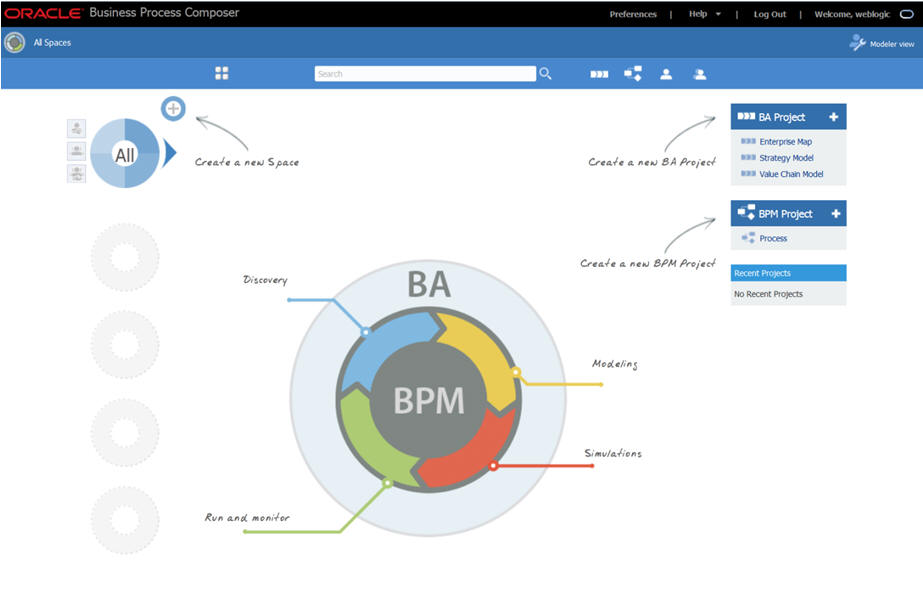The image size is (923, 591).
Task: Click the multiple users icon in toolbar
Action: click(699, 74)
